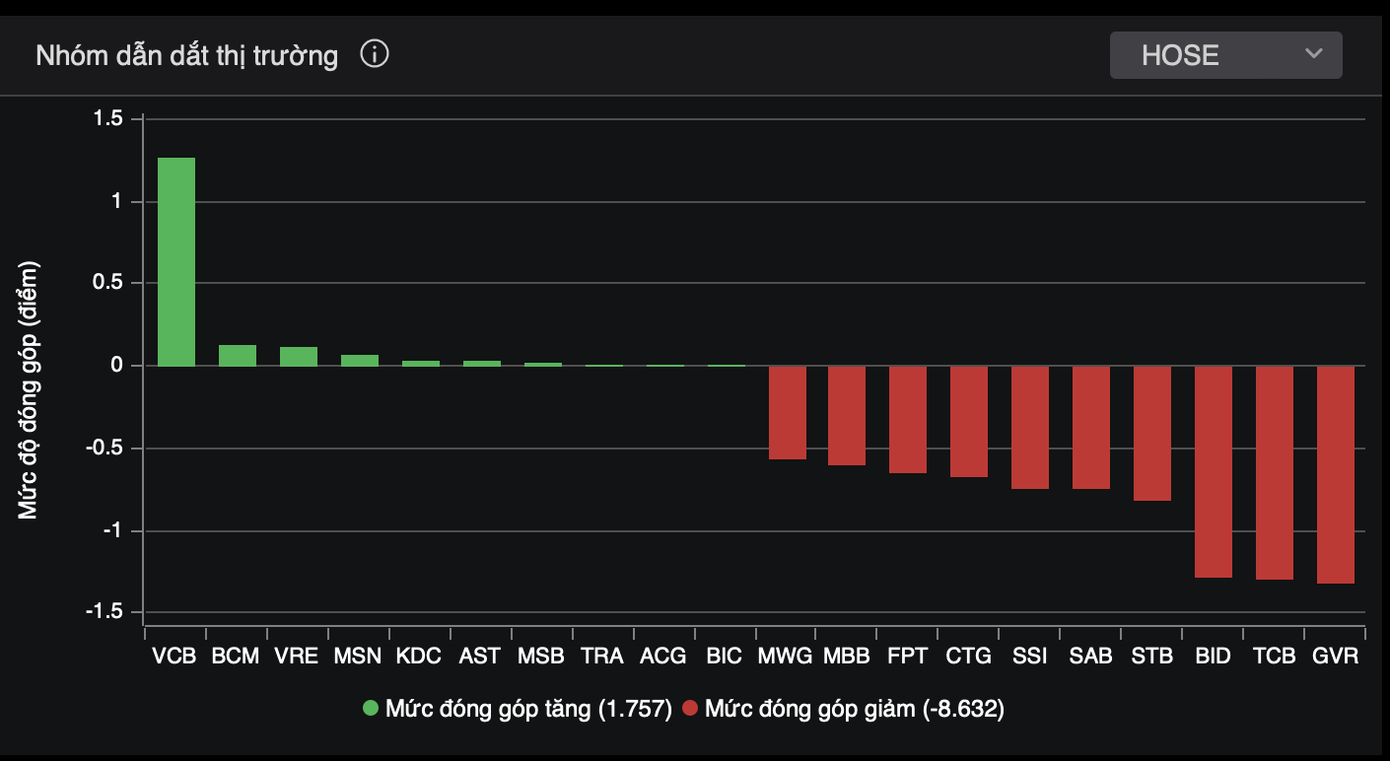Click the red TCB bar
This screenshot has height=761, width=1390.
pyautogui.click(x=1274, y=472)
